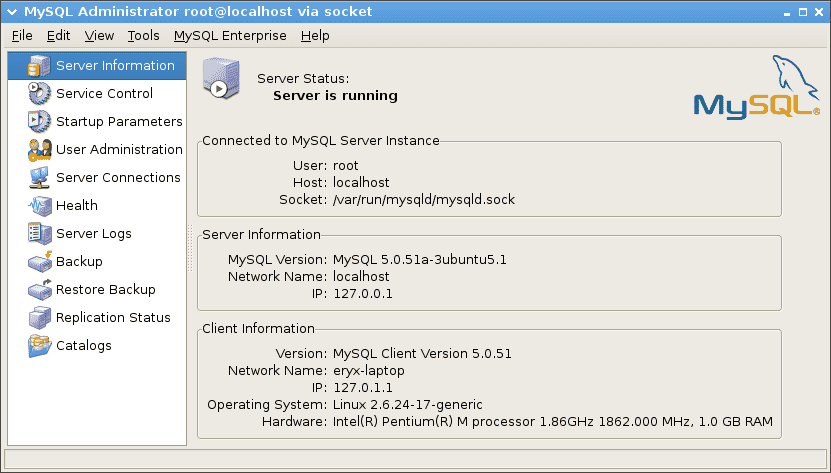
Task: Click the server status running icon
Action: click(x=221, y=80)
